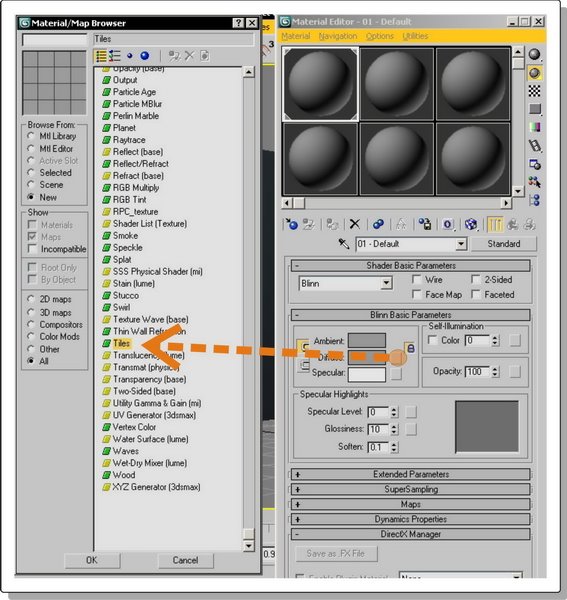Expand Dynamics Properties rollout
The image size is (567, 600).
[x=411, y=519]
